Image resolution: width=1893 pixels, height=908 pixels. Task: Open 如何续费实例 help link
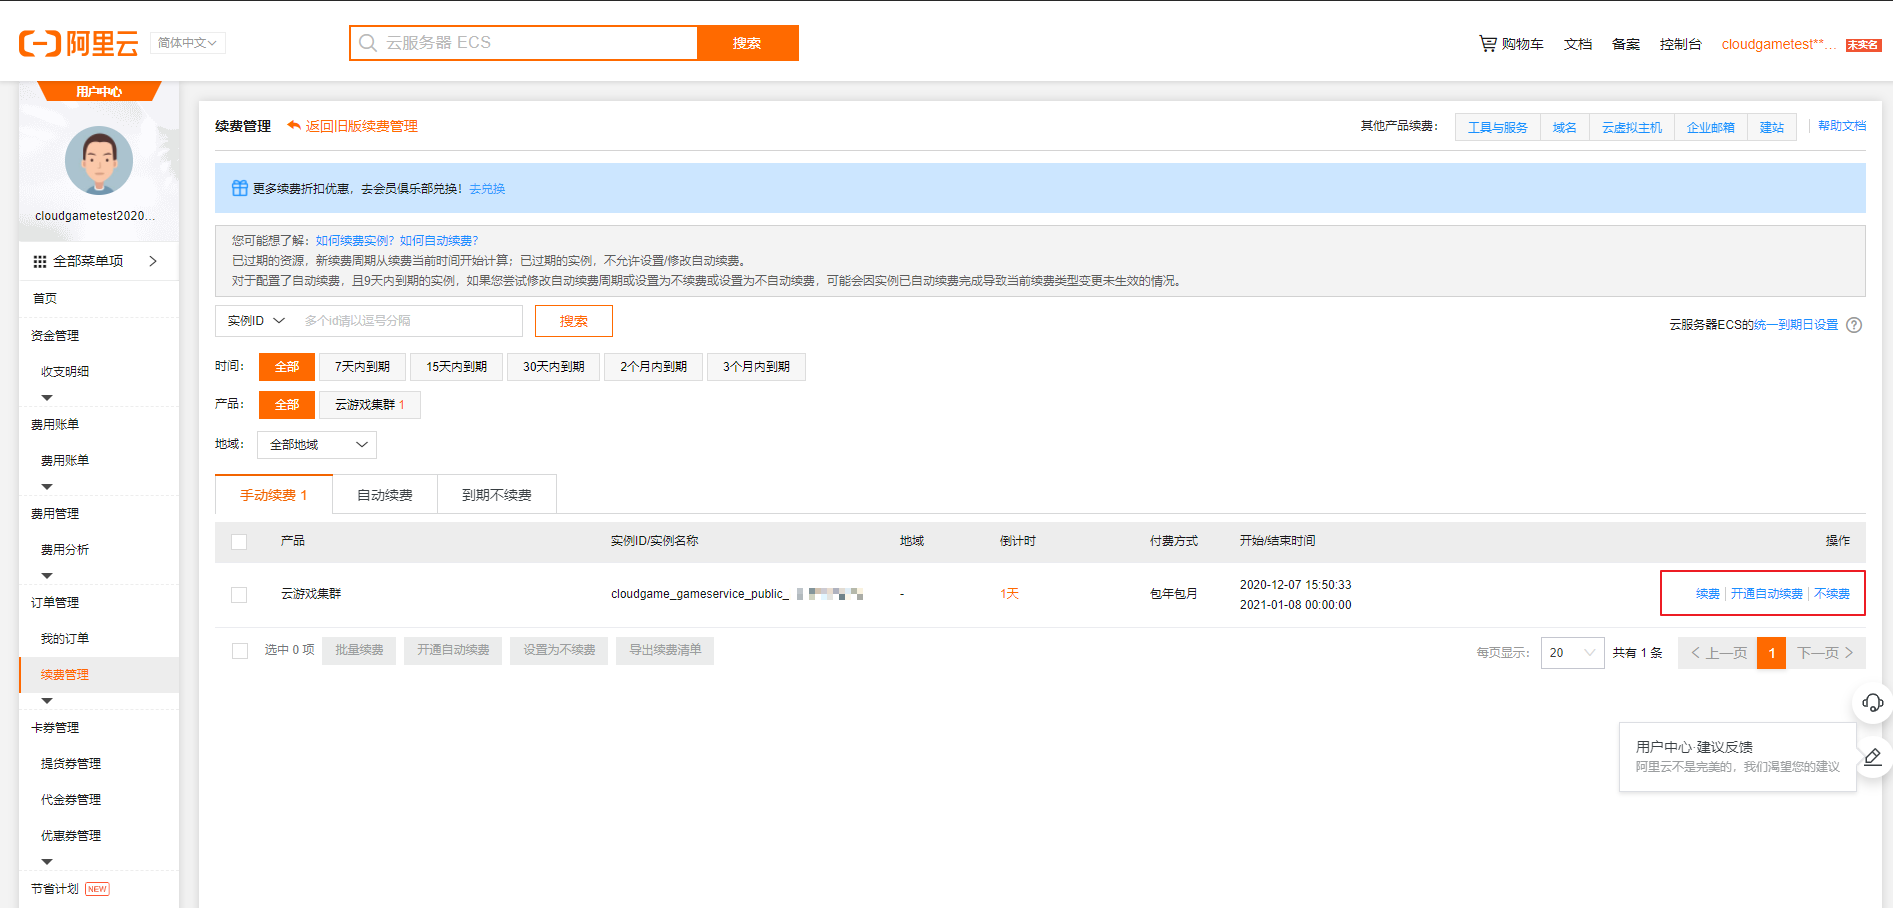click(x=355, y=241)
